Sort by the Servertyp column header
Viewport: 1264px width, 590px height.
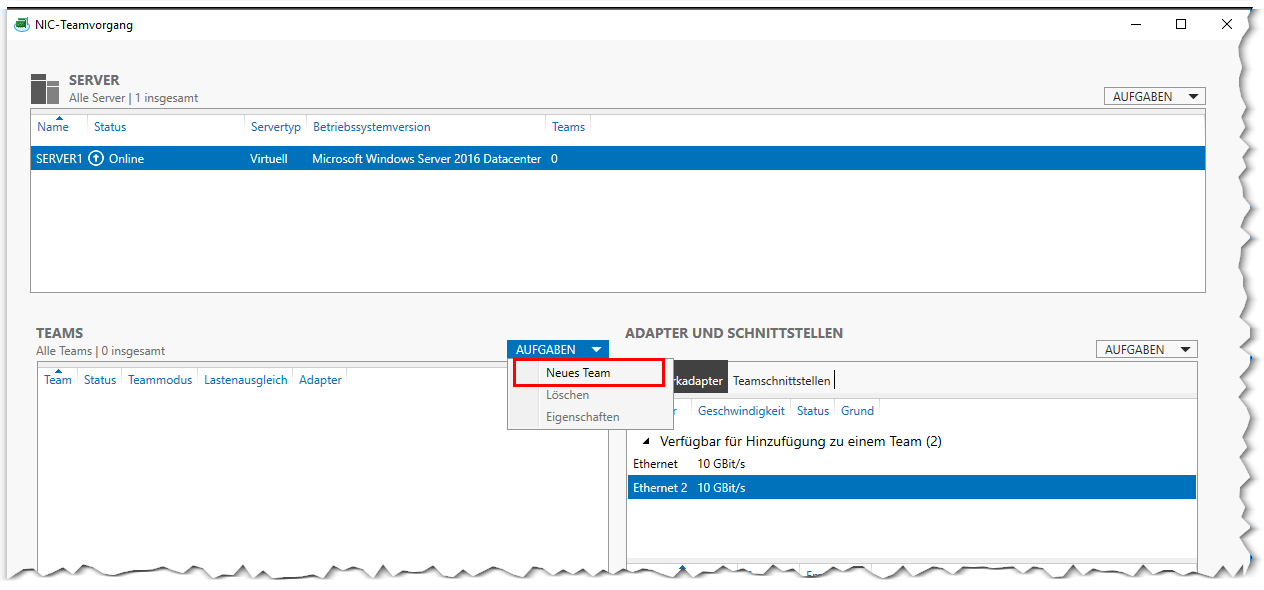(275, 127)
